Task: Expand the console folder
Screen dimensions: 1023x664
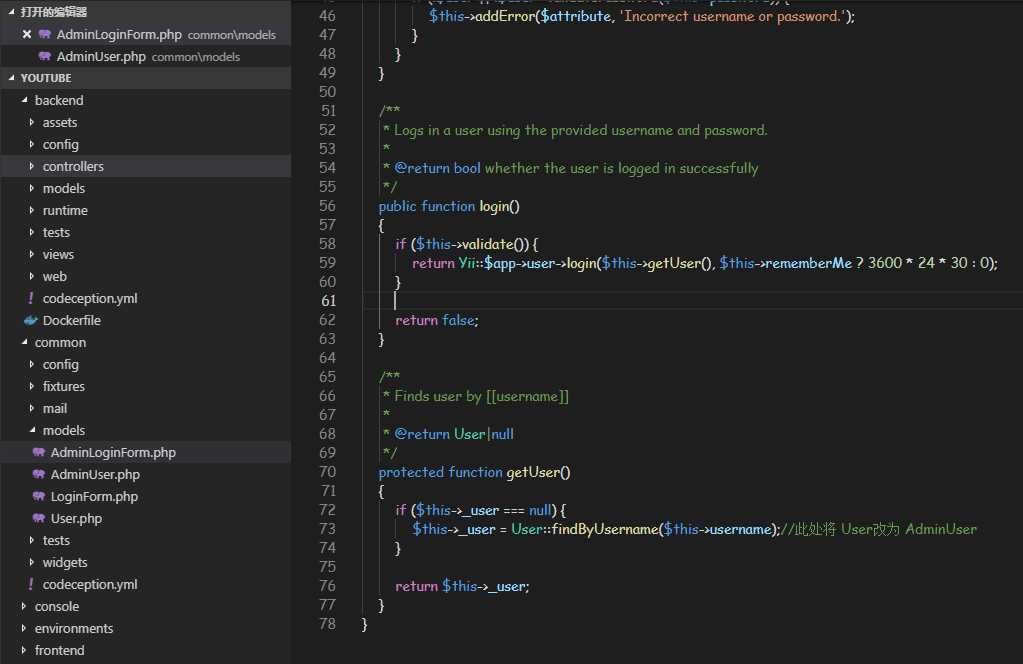Action: tap(23, 607)
